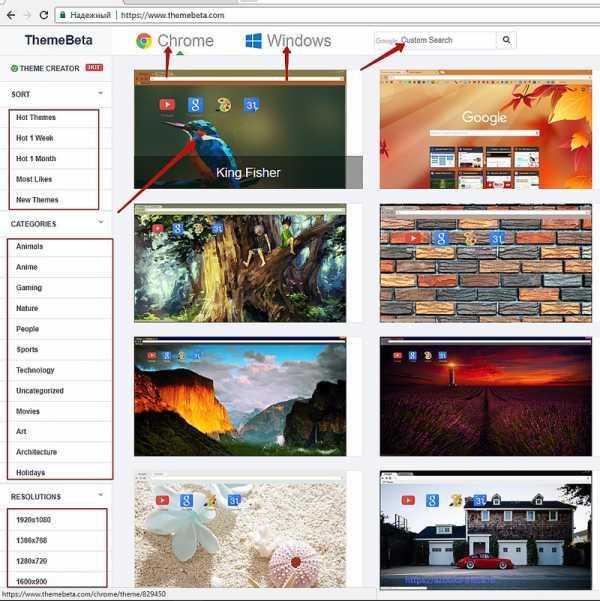The width and height of the screenshot is (600, 601).
Task: Open the Gaming category
Action: point(29,287)
